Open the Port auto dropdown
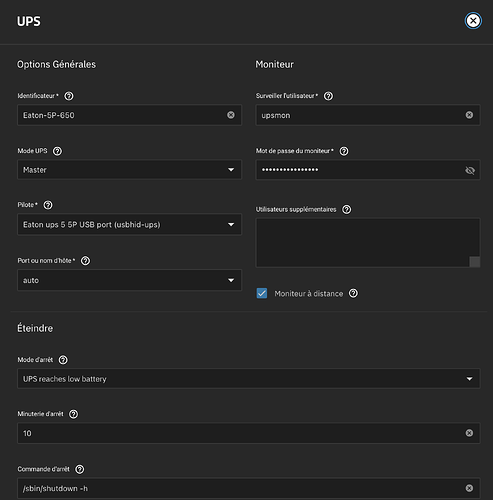Viewport: 493px width, 500px height. [129, 280]
